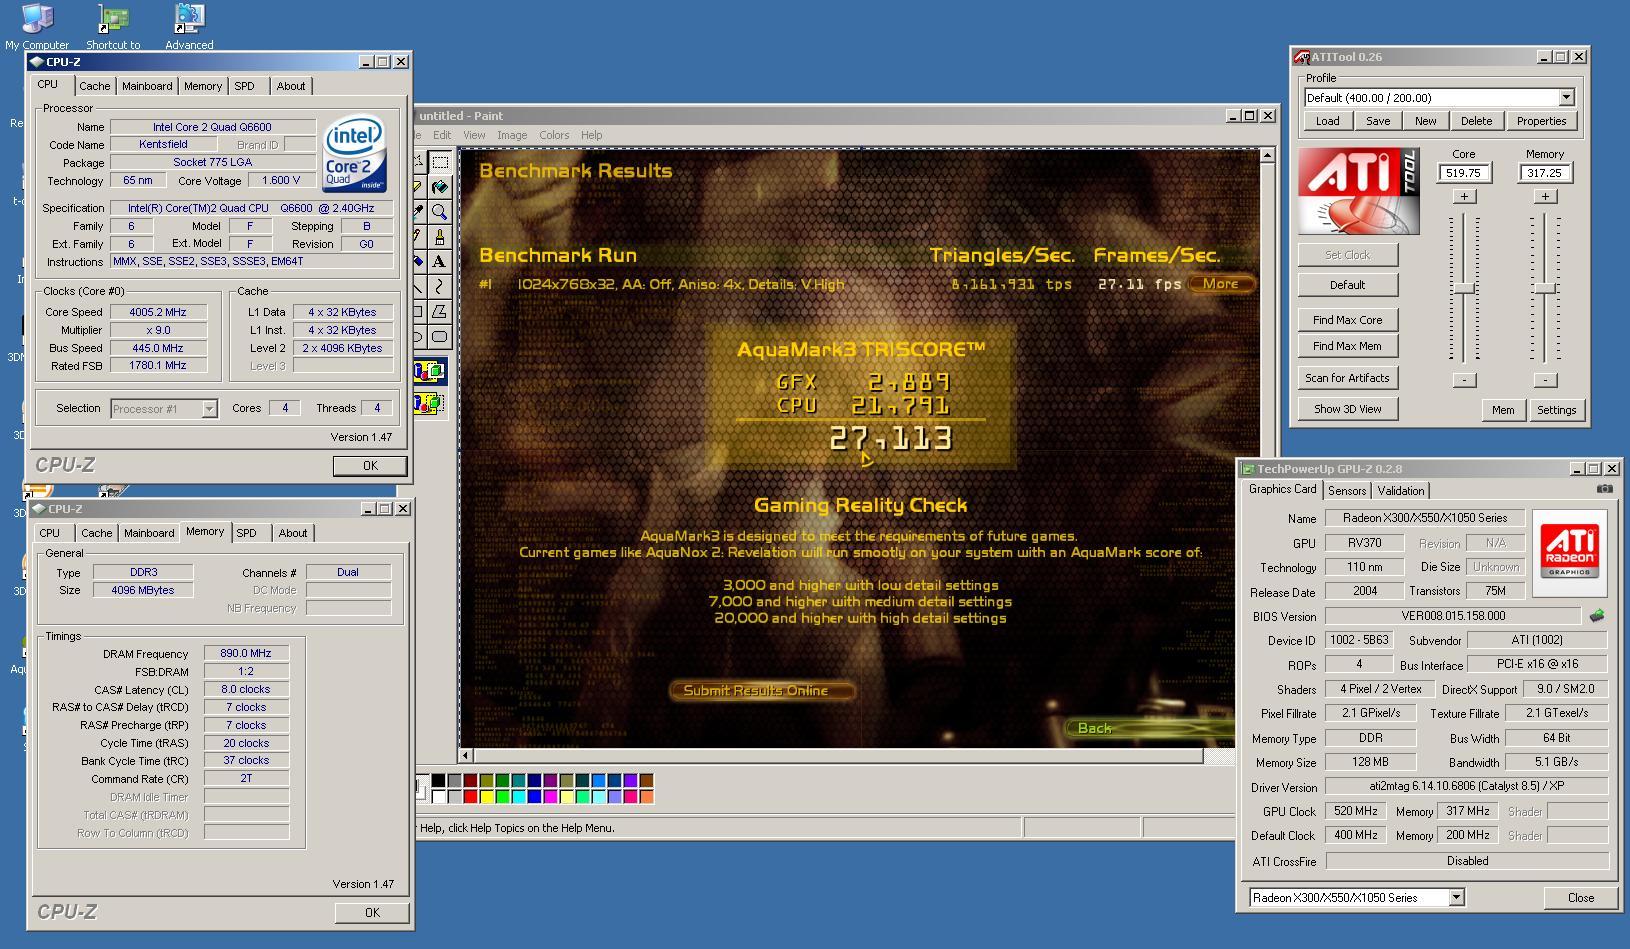Click the Core clock slider handle

(x=1464, y=289)
